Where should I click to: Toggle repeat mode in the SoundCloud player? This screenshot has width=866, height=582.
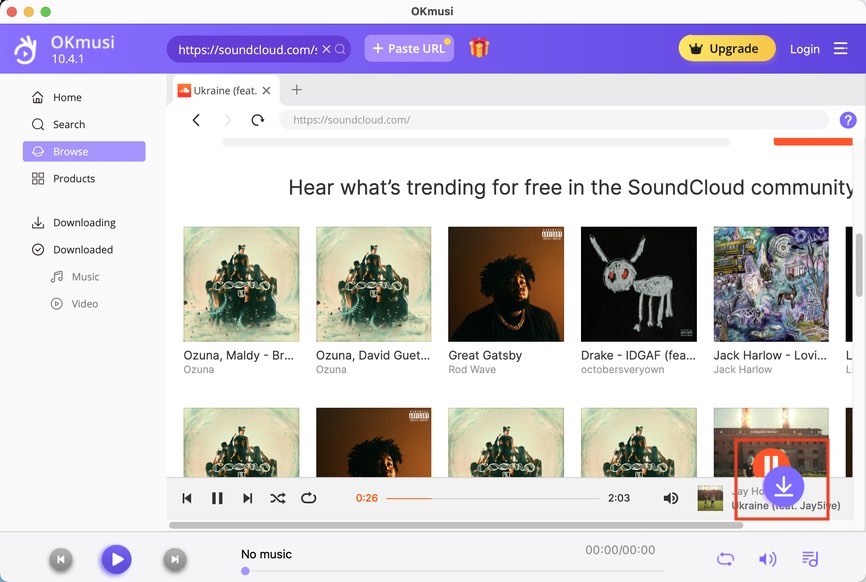tap(308, 498)
